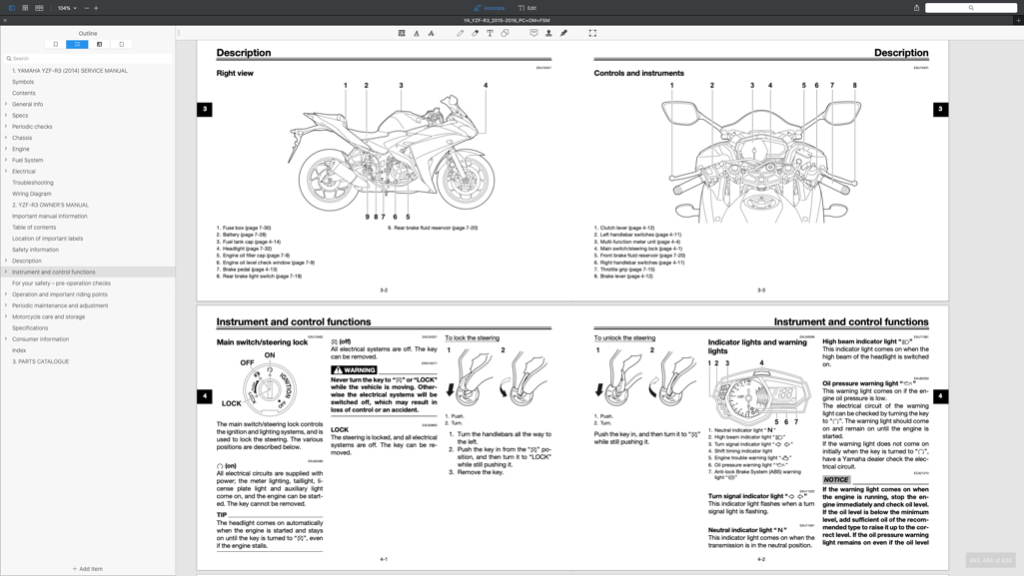Image resolution: width=1024 pixels, height=576 pixels.
Task: Select the eraser tool in the toolbar
Action: 475,33
